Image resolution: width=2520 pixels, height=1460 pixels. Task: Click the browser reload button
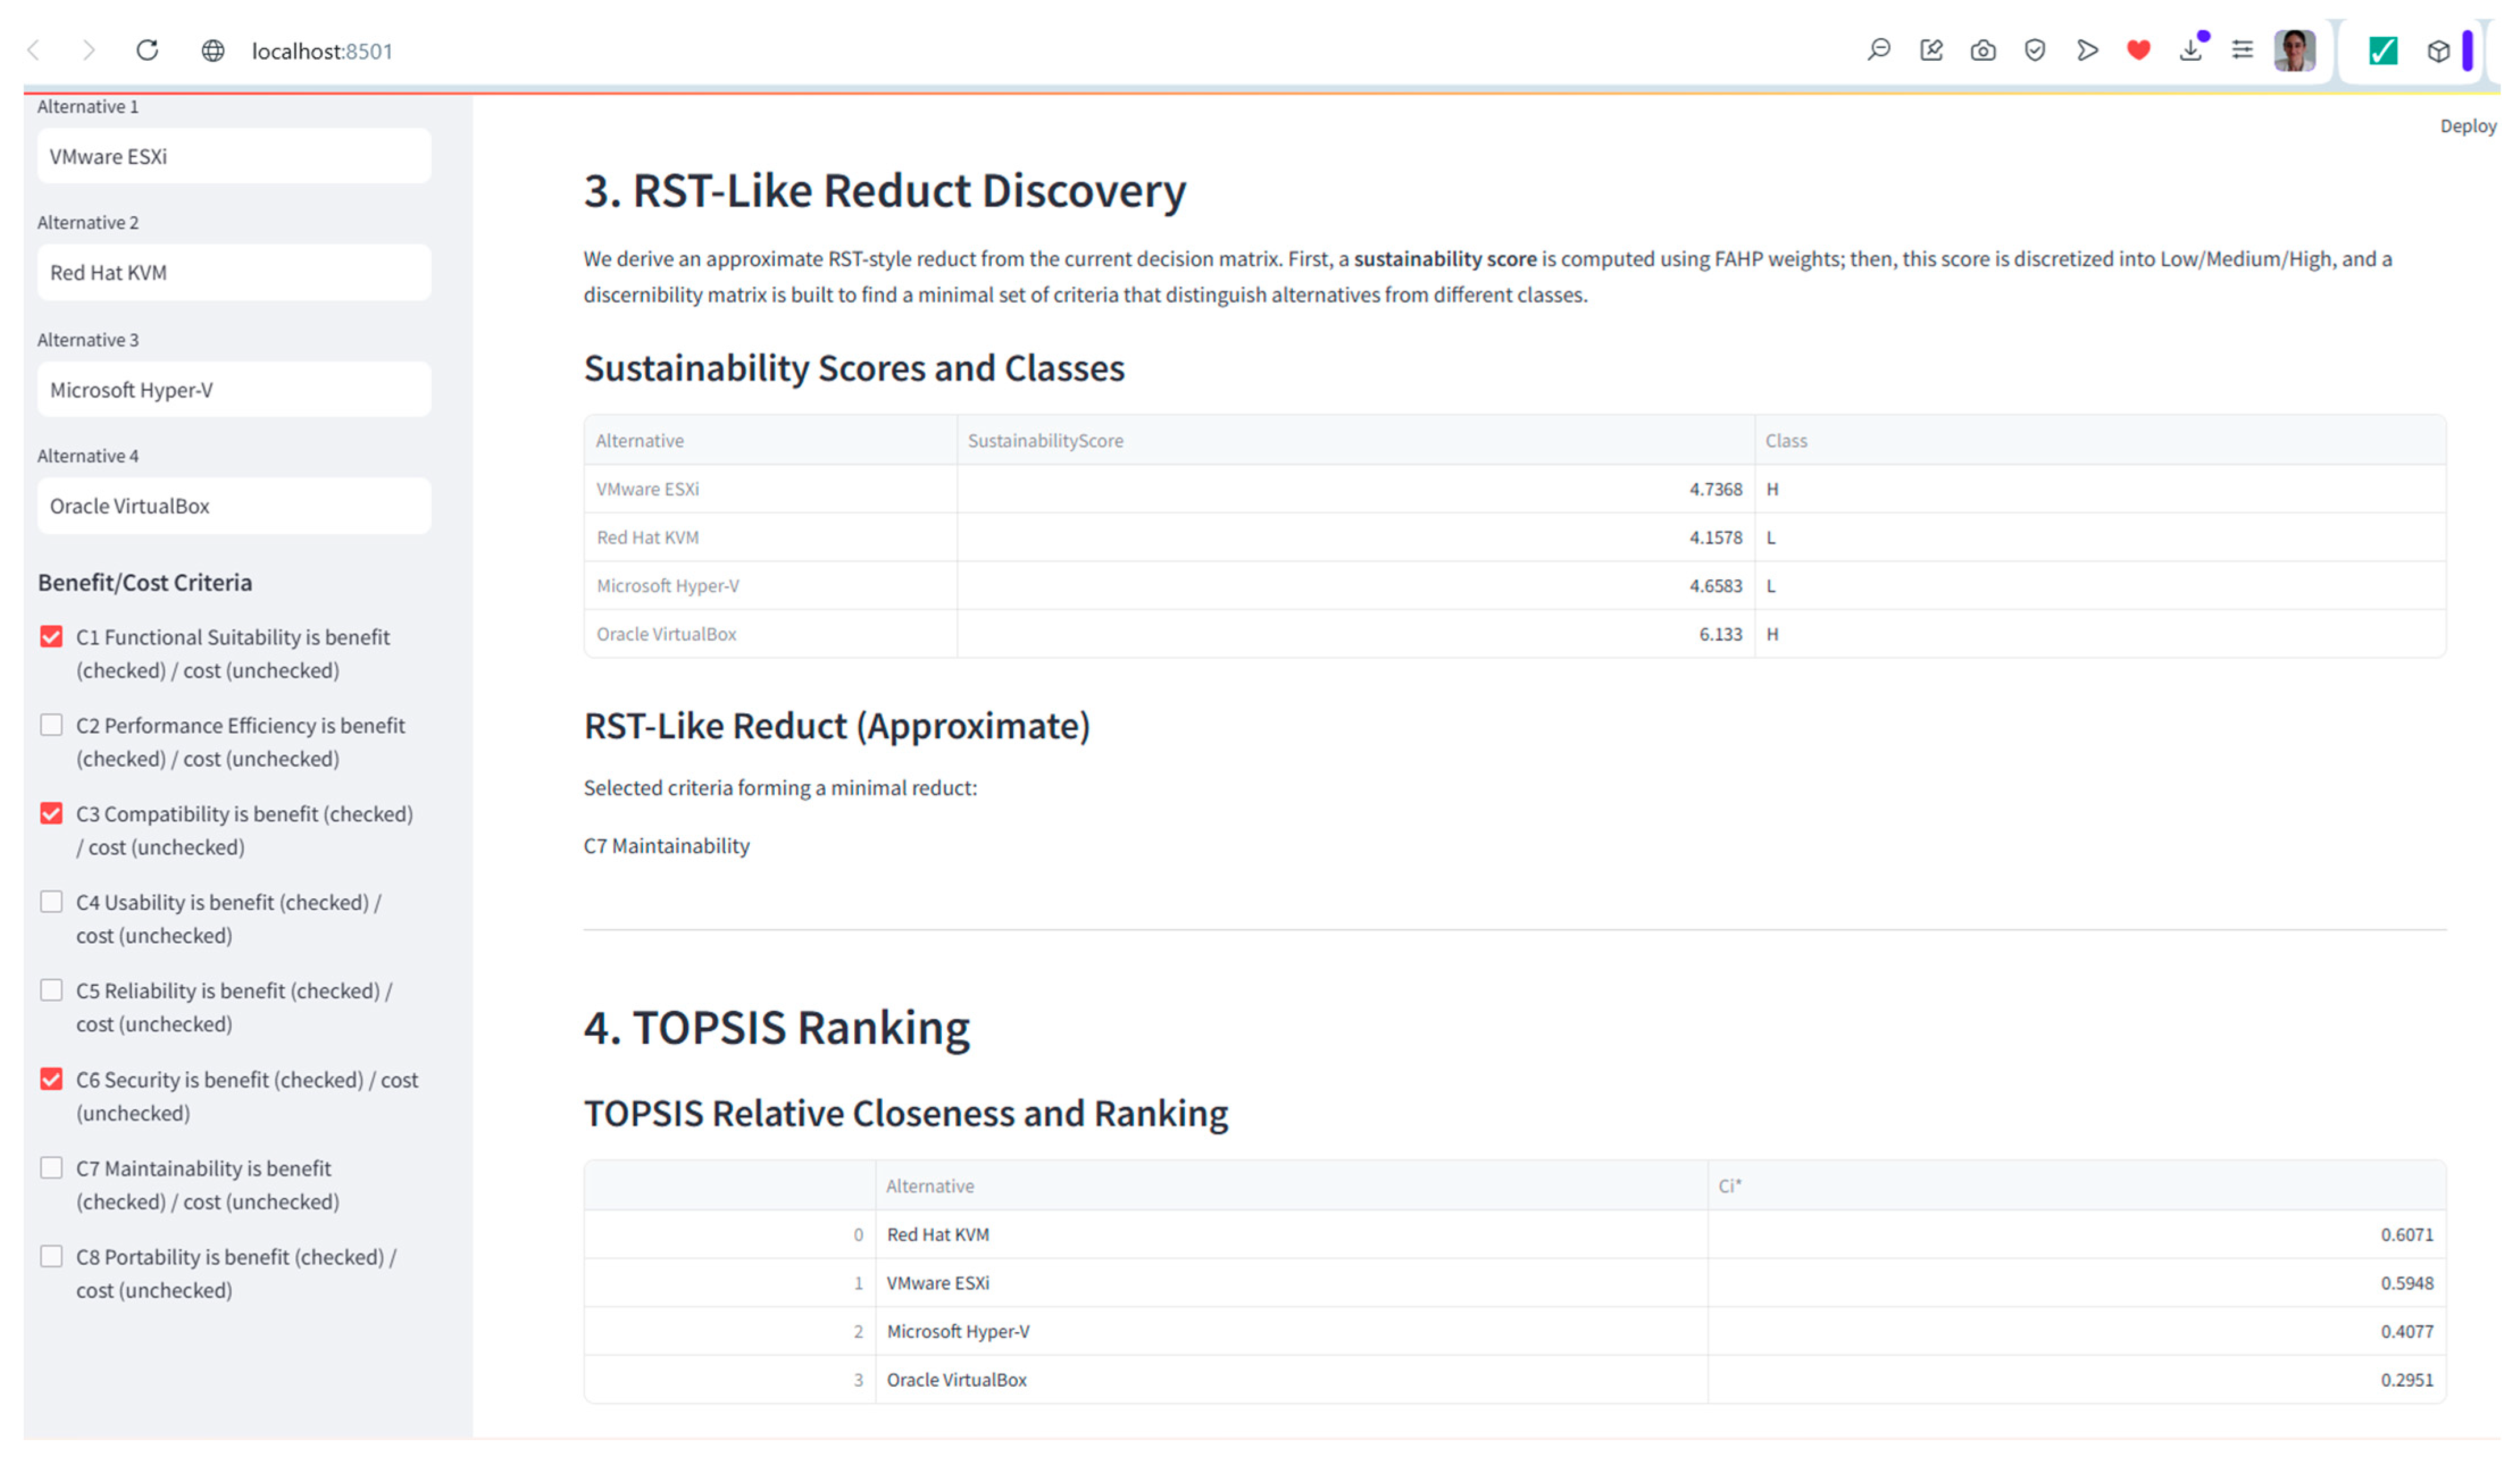click(x=148, y=50)
